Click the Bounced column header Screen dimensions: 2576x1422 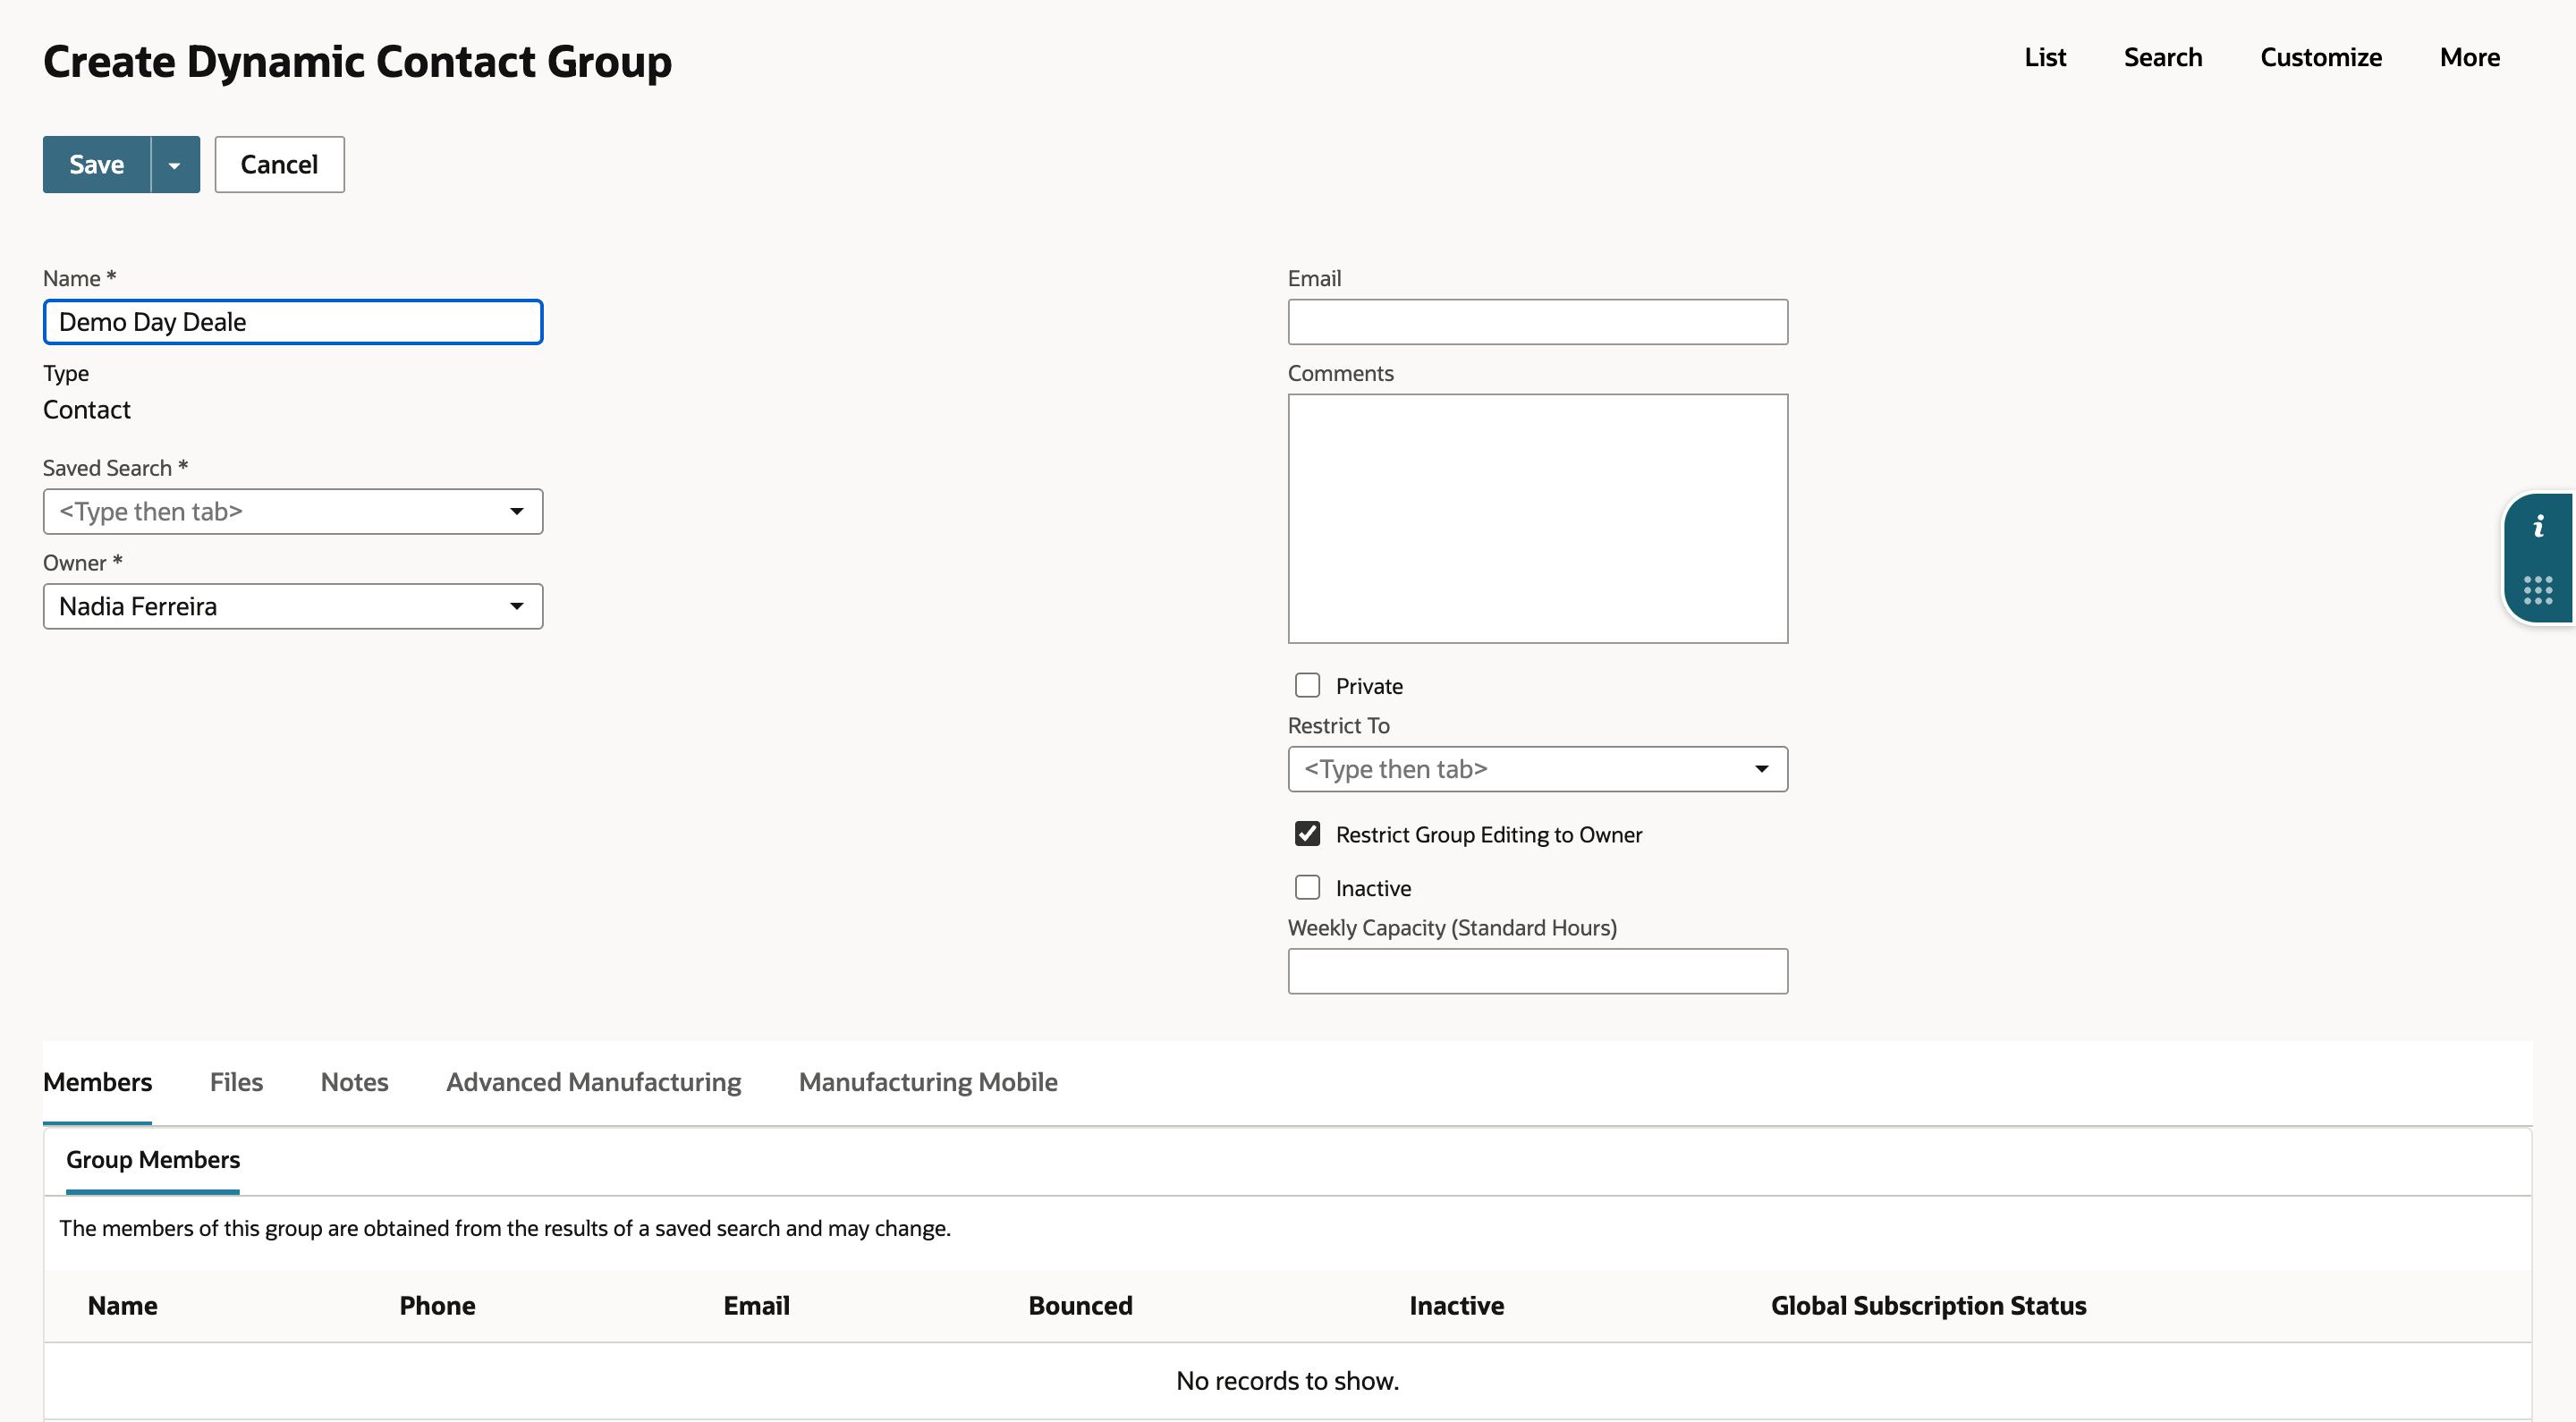point(1080,1306)
